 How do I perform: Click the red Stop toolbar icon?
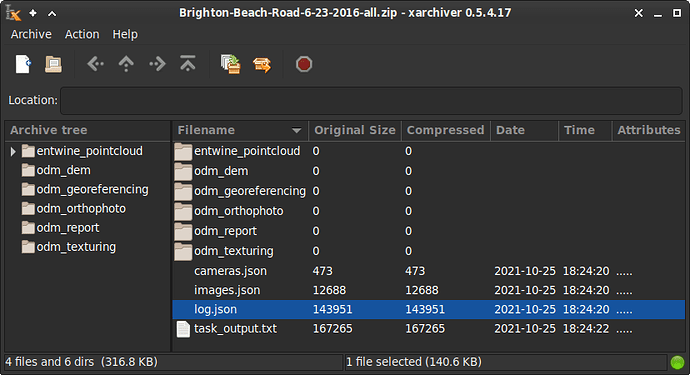click(x=304, y=64)
